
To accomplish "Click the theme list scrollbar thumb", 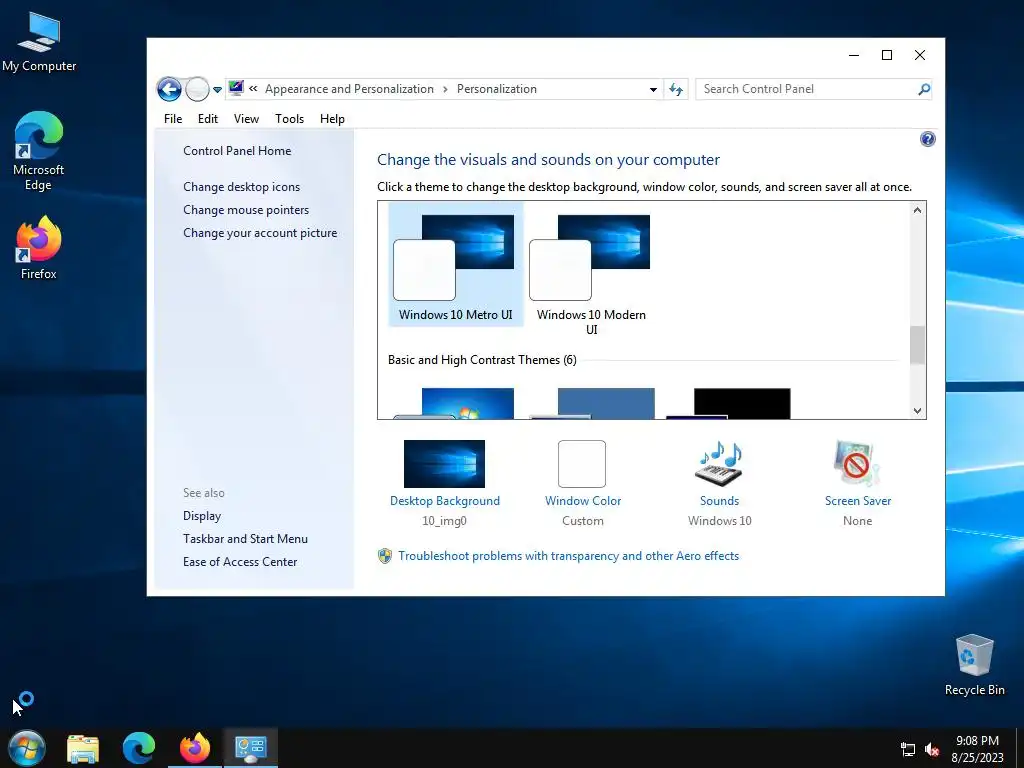I will tap(918, 345).
